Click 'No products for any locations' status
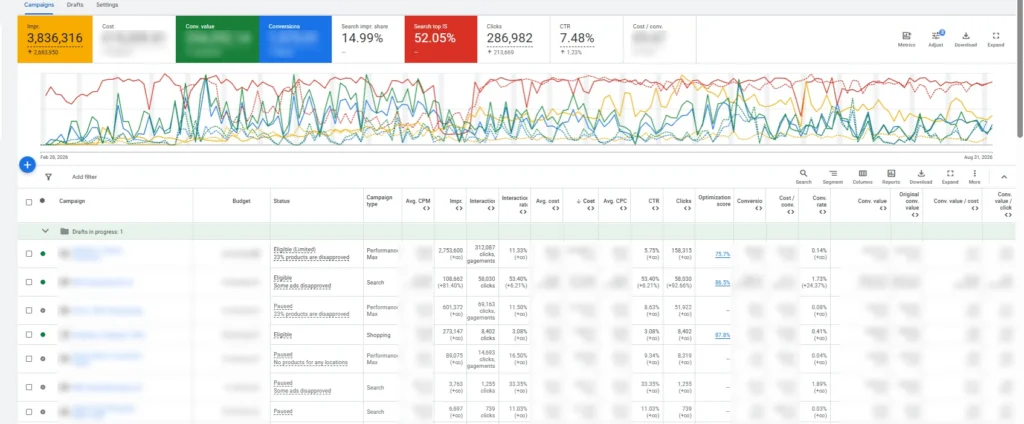The height and width of the screenshot is (424, 1024). click(310, 363)
